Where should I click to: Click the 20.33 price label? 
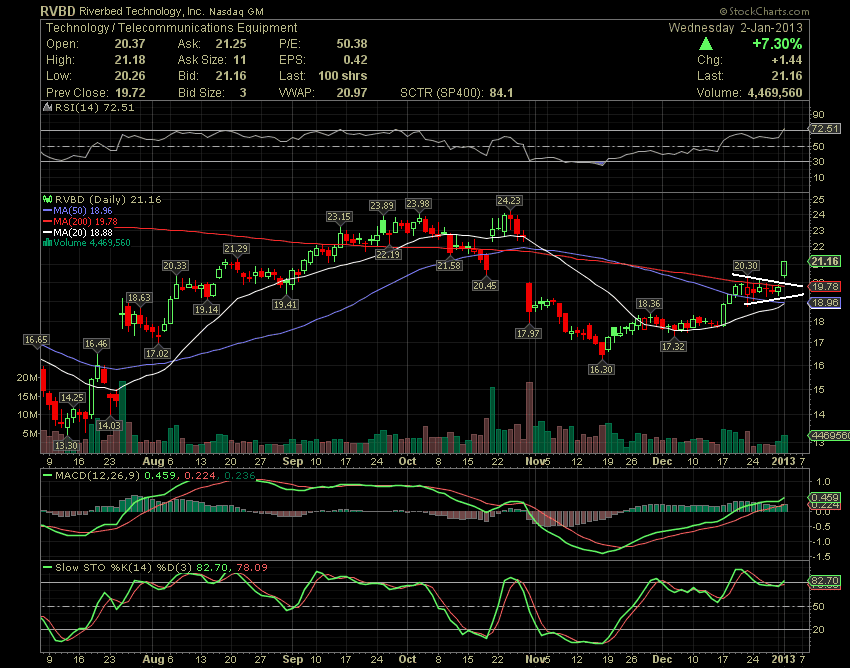pos(175,265)
